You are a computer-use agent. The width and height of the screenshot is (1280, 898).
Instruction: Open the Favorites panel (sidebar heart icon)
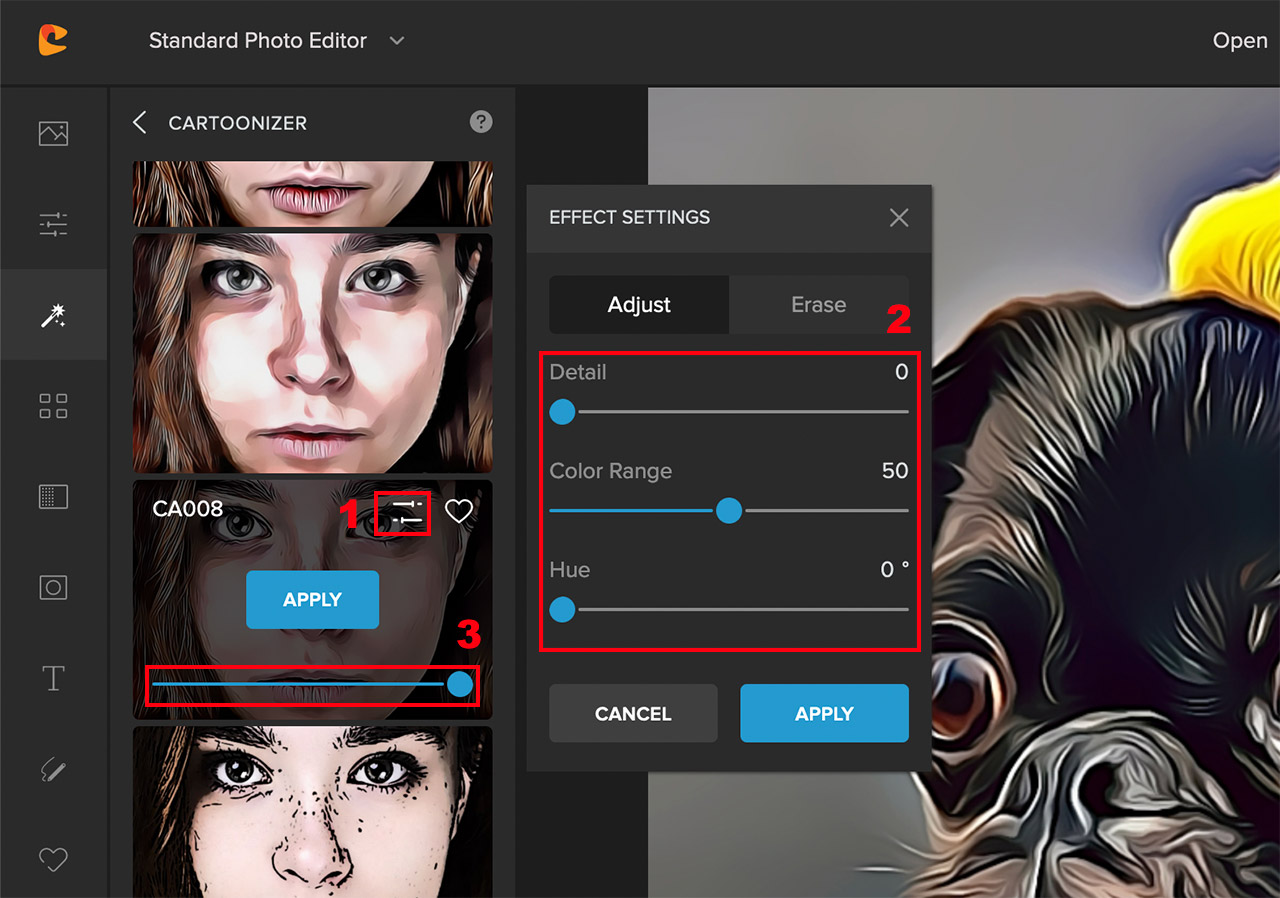pyautogui.click(x=53, y=859)
